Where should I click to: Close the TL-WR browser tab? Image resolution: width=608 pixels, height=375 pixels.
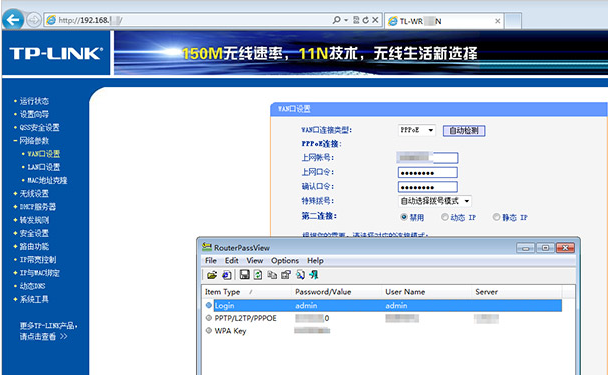point(497,21)
